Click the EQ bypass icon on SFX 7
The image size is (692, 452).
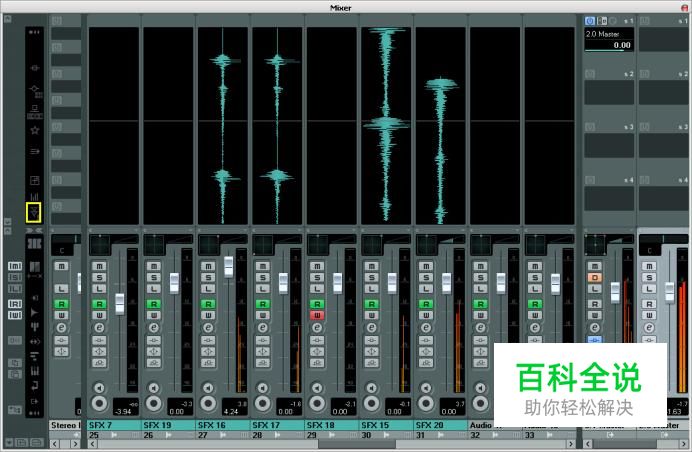click(x=99, y=351)
